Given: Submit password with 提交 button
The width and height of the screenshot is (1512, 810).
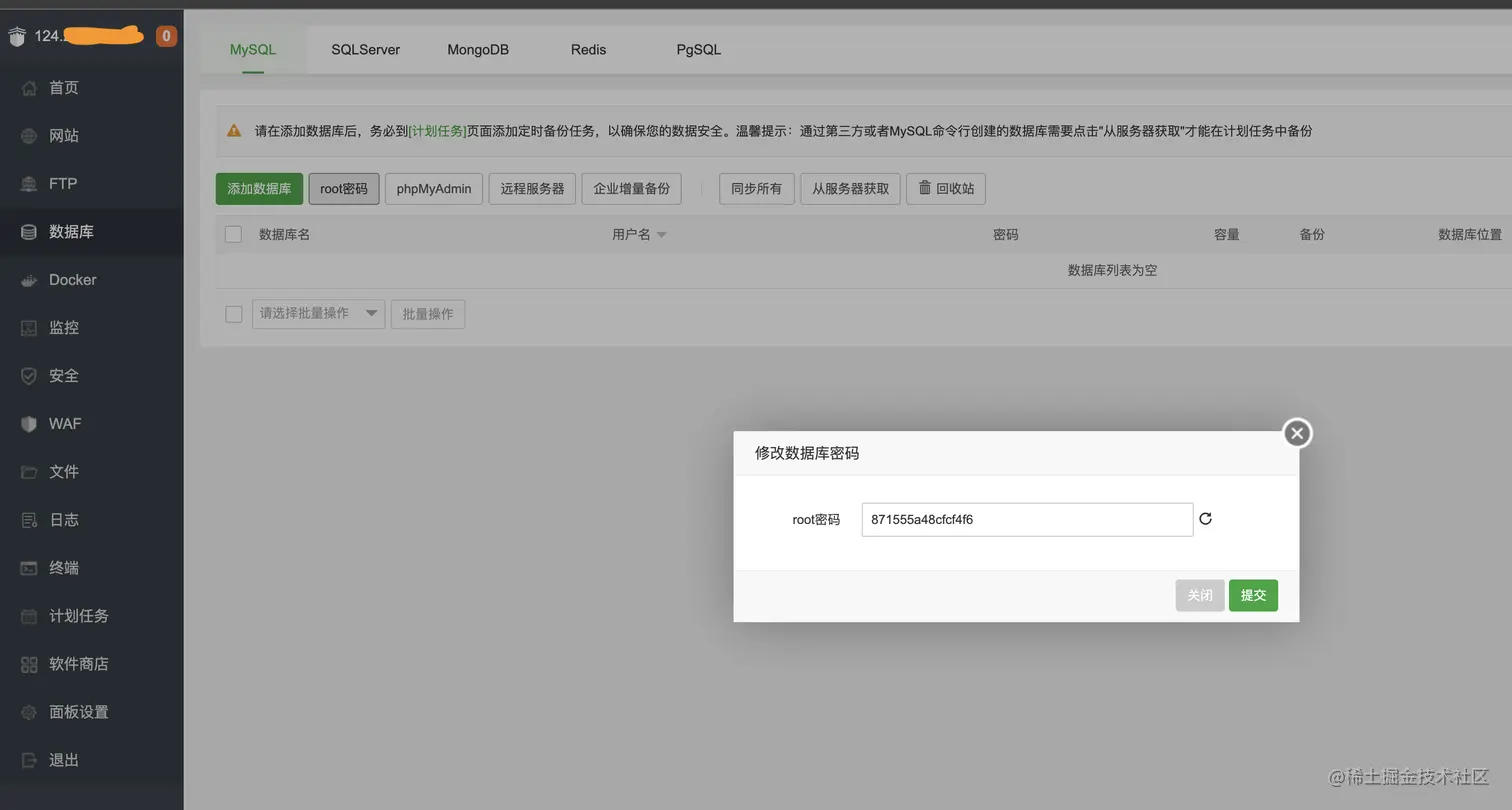Looking at the screenshot, I should [1253, 596].
